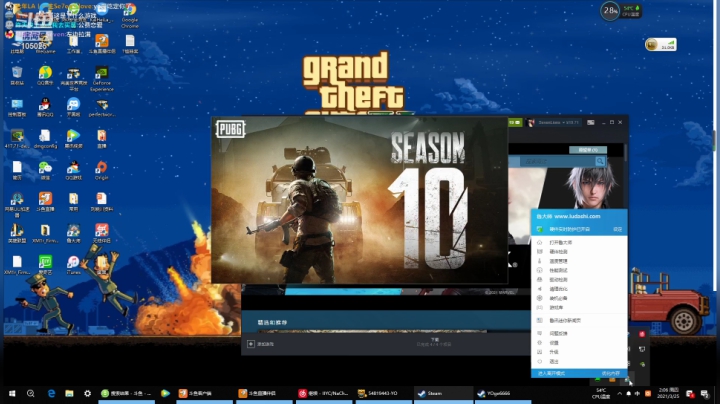Viewport: 720px width, 404px height.
Task: Click the PUBG Season 10 announcement image
Action: coord(360,200)
